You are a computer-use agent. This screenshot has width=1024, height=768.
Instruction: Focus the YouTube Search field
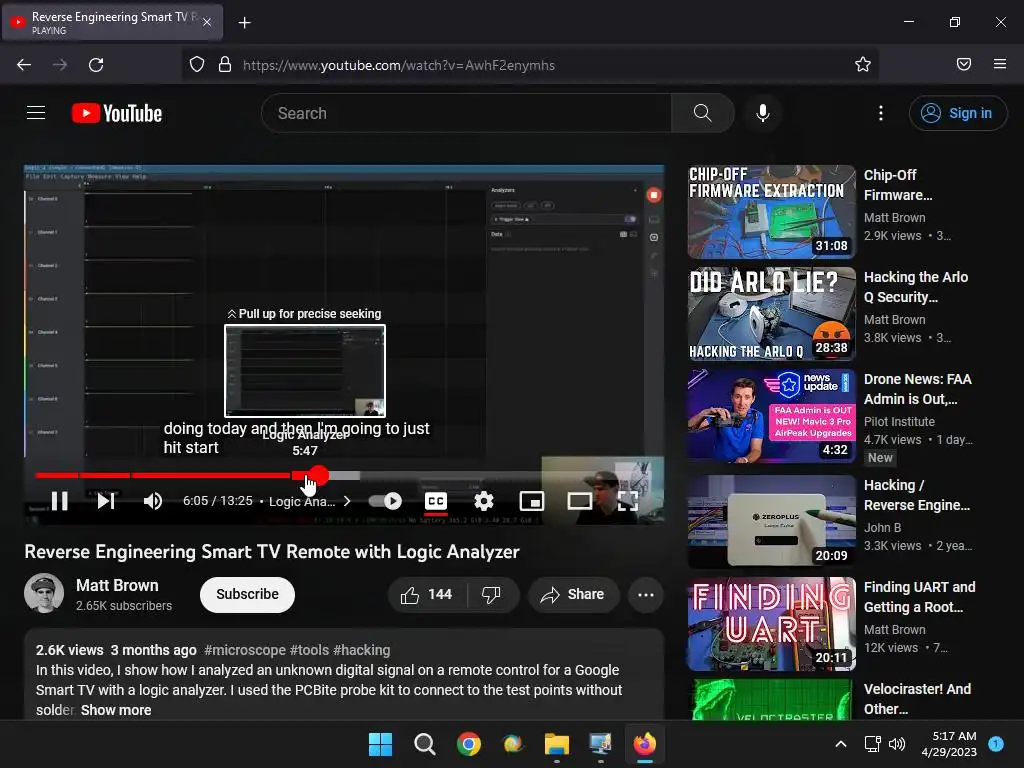(466, 113)
